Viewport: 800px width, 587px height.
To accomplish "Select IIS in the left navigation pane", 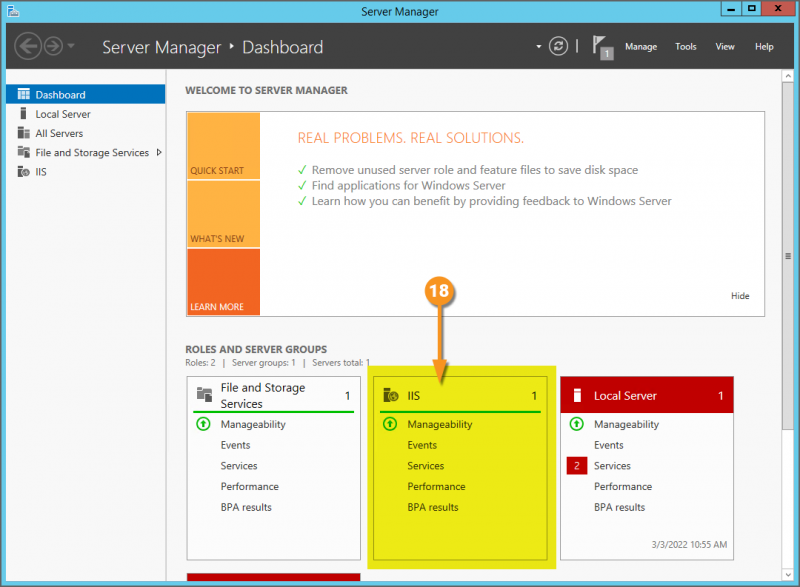I will (x=85, y=172).
